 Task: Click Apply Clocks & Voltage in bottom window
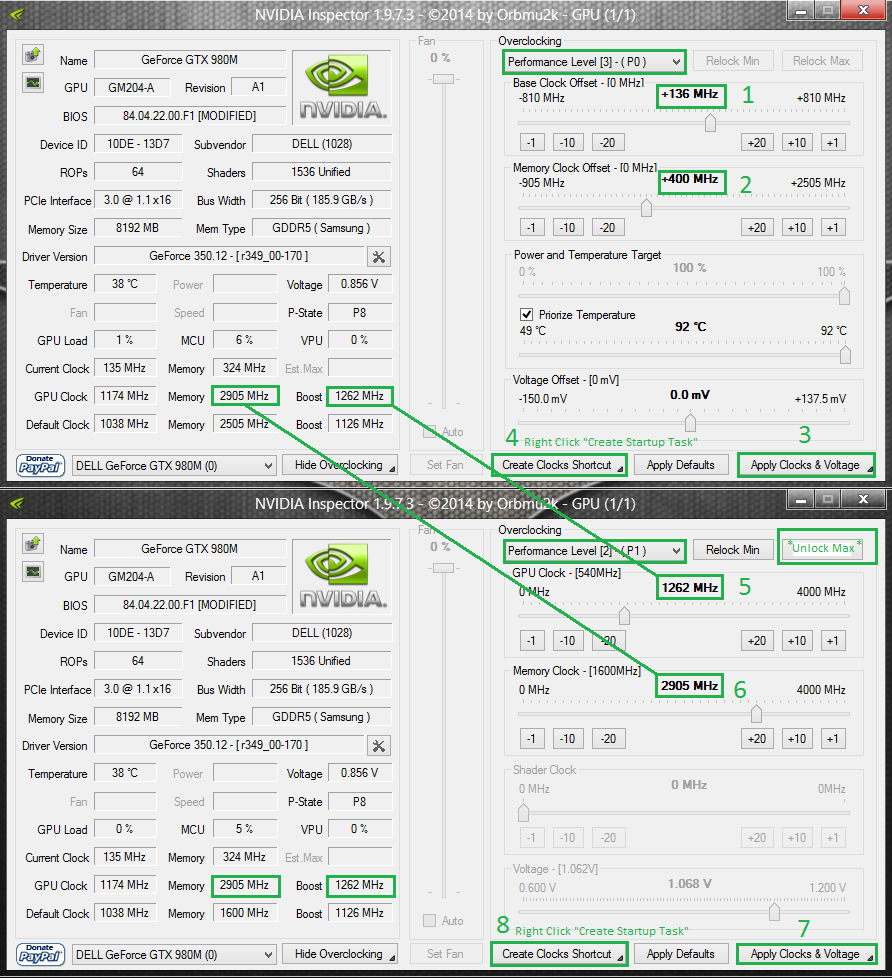coord(806,954)
